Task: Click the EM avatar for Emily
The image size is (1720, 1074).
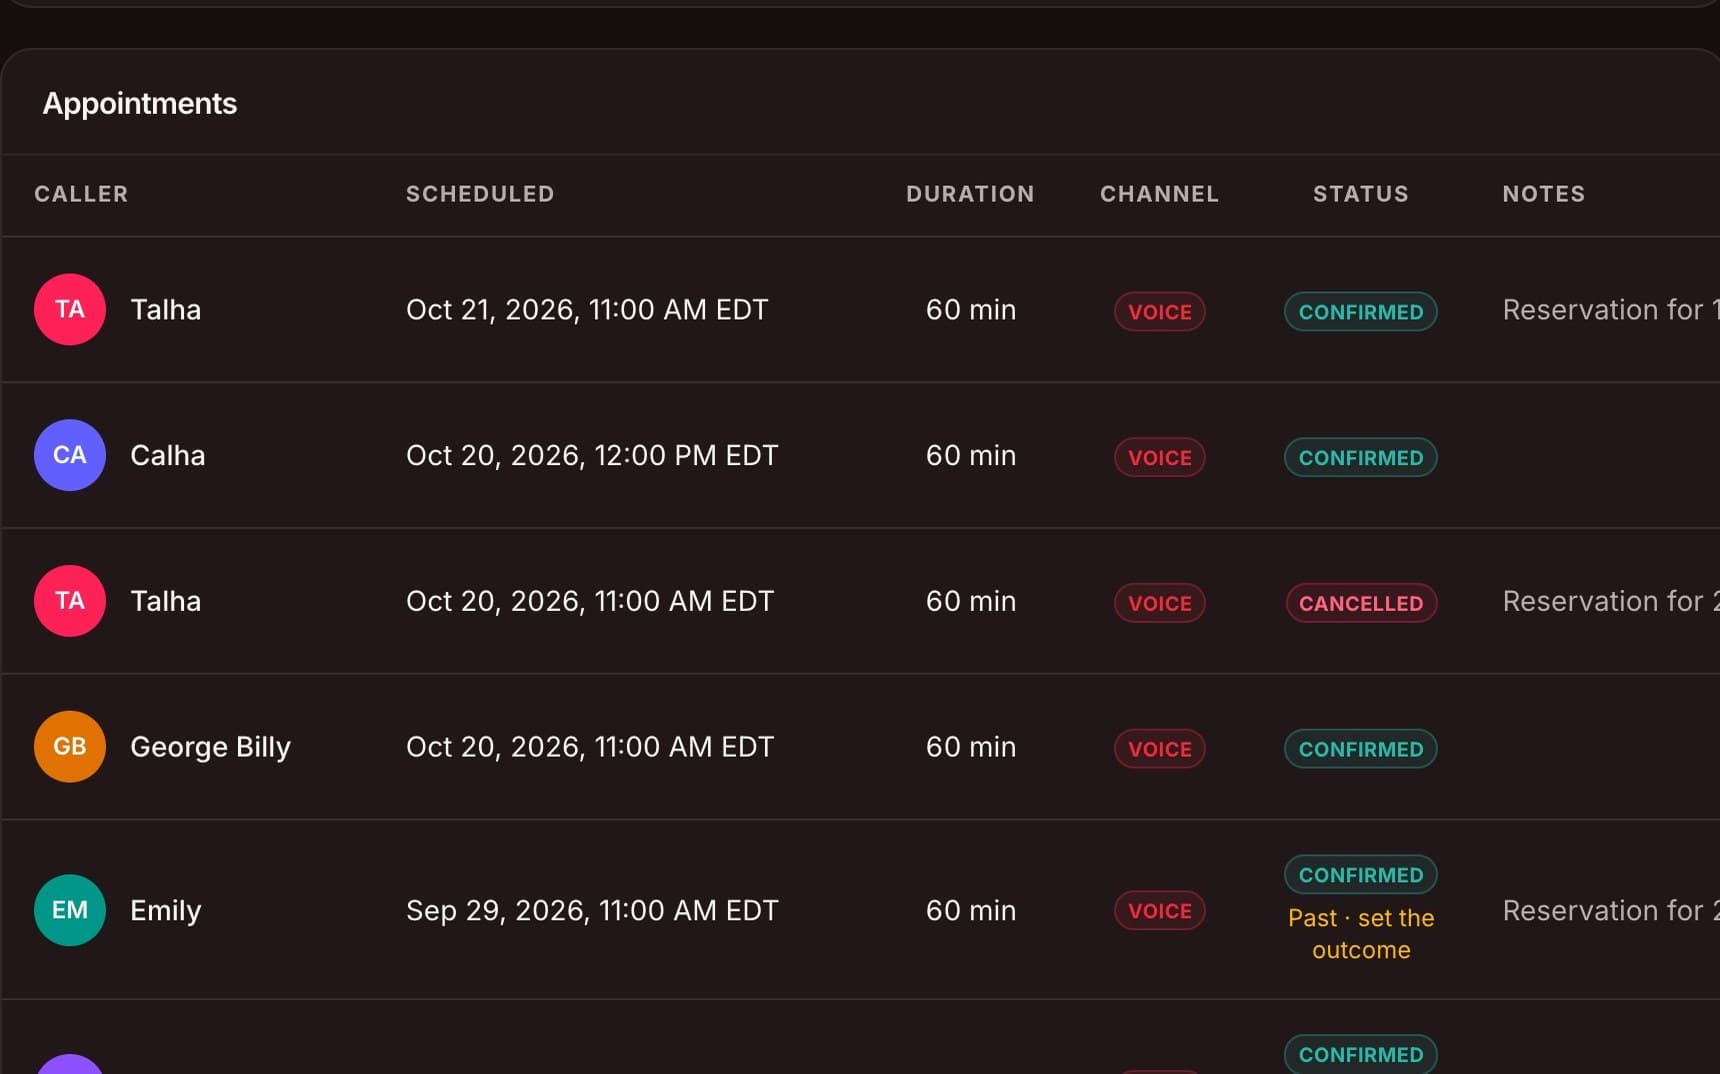Action: click(70, 910)
